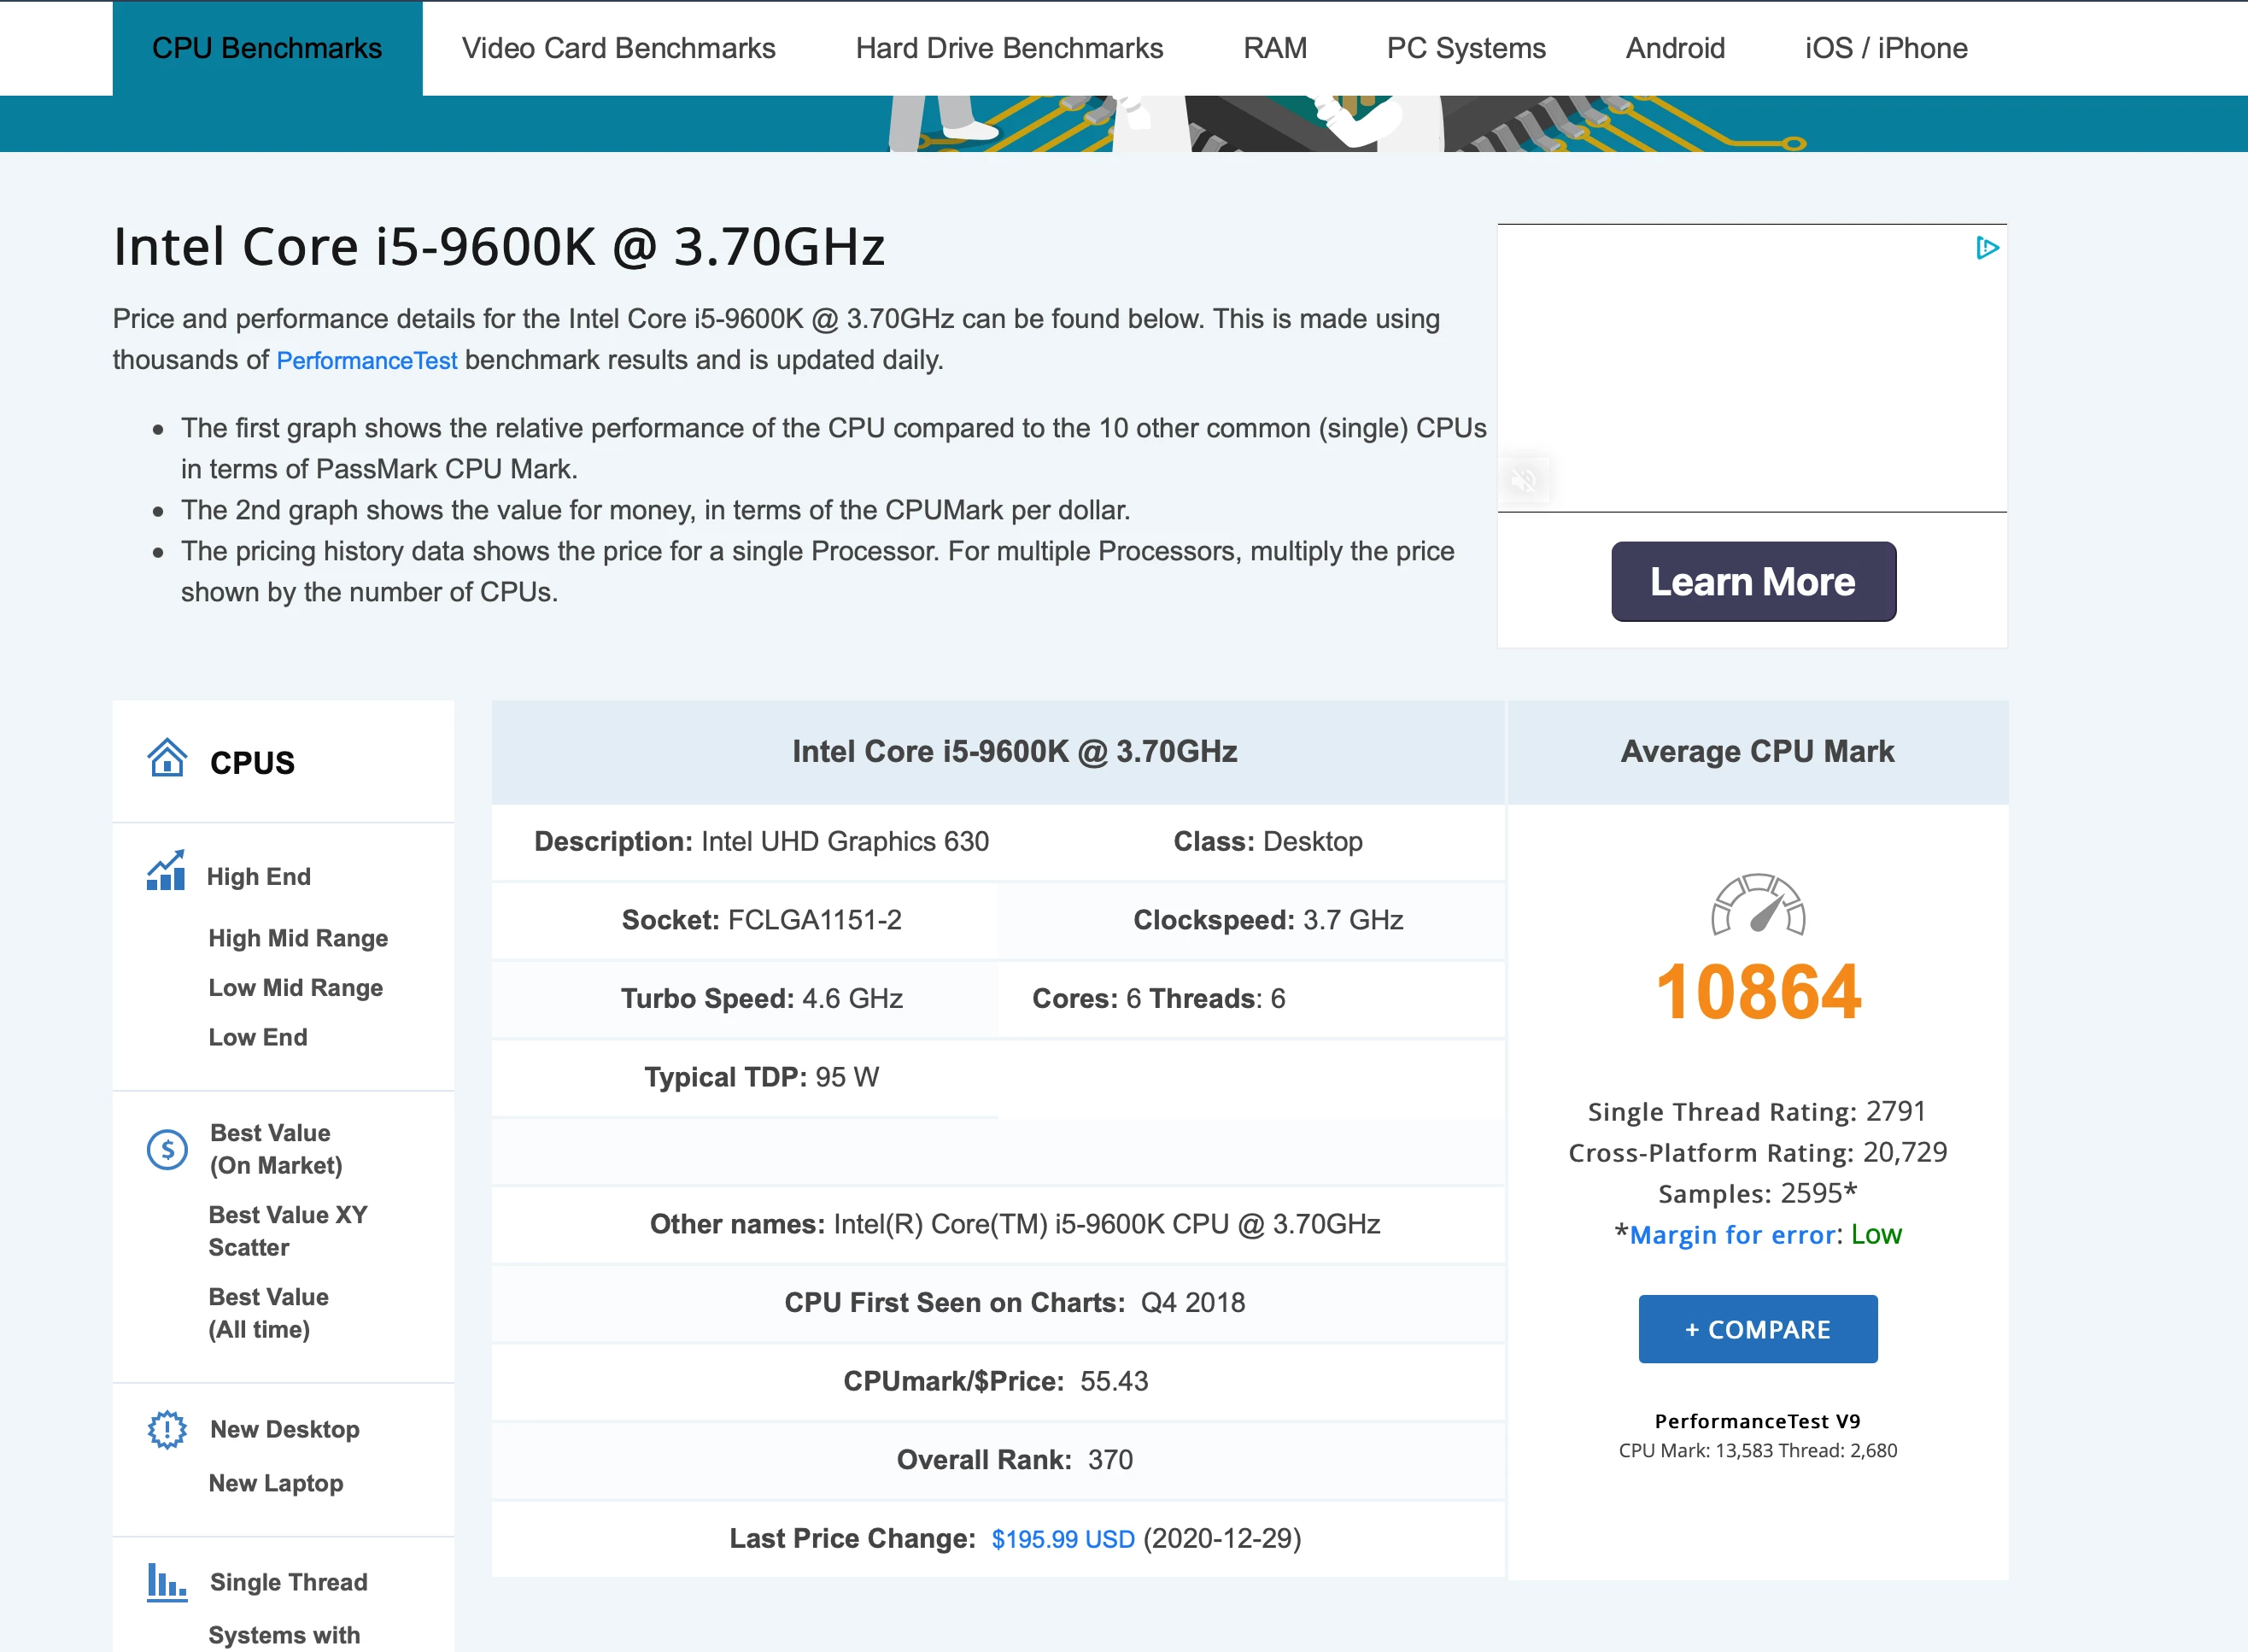Open the Video Card Benchmarks tab
This screenshot has width=2248, height=1652.
point(618,48)
